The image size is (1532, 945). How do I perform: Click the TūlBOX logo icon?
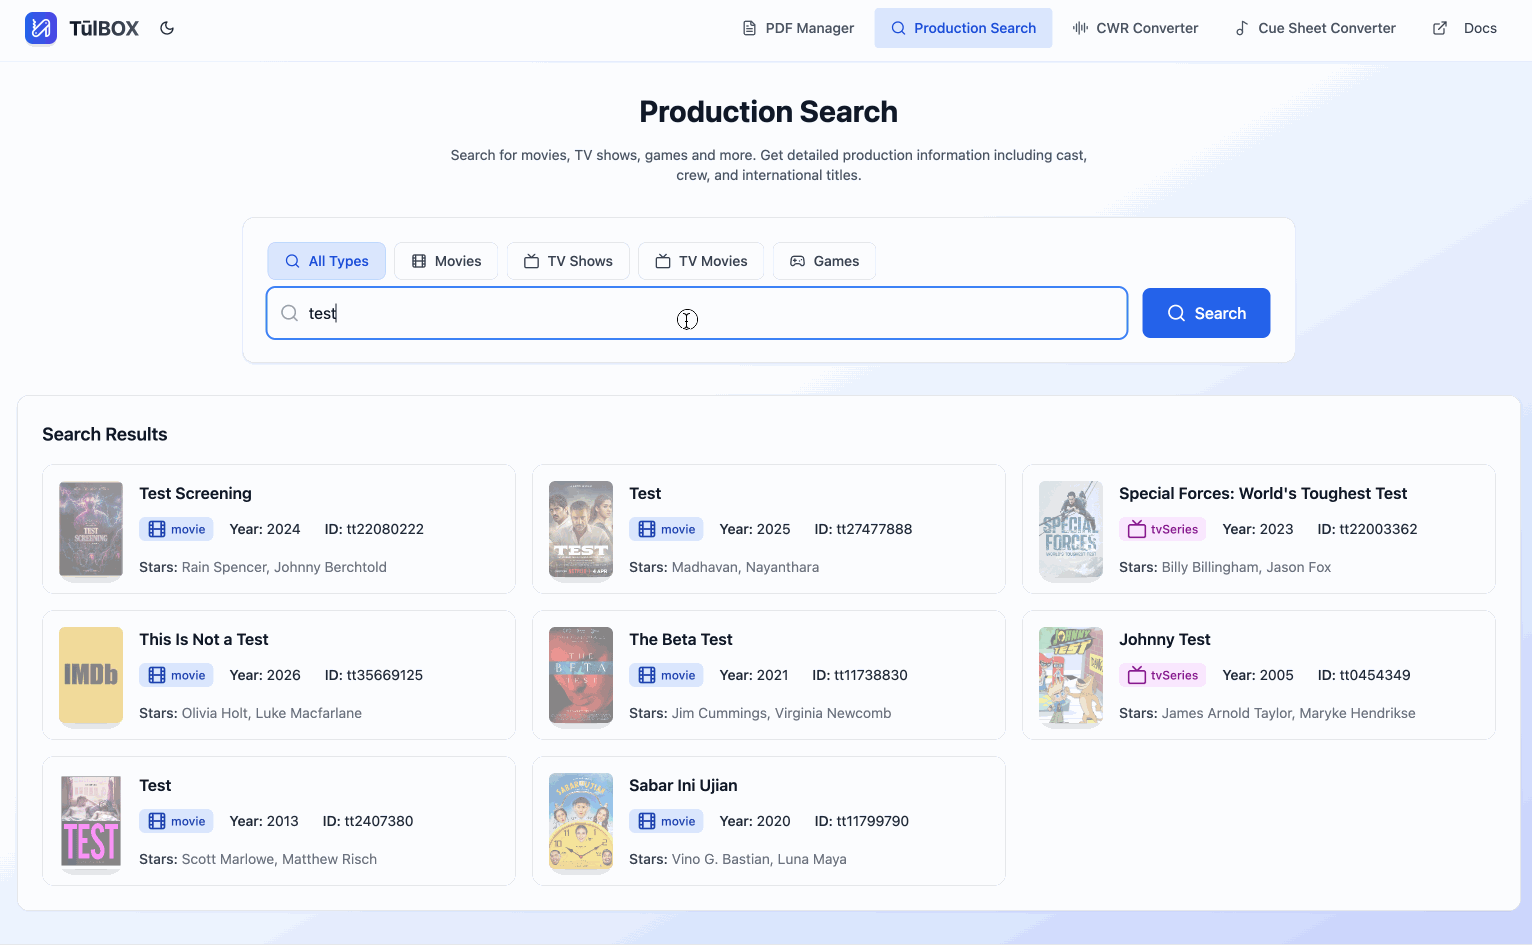click(x=41, y=27)
